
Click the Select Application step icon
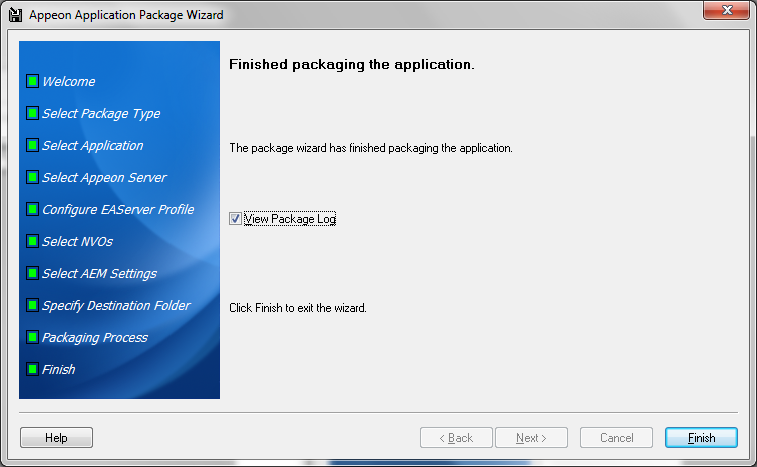(x=32, y=145)
